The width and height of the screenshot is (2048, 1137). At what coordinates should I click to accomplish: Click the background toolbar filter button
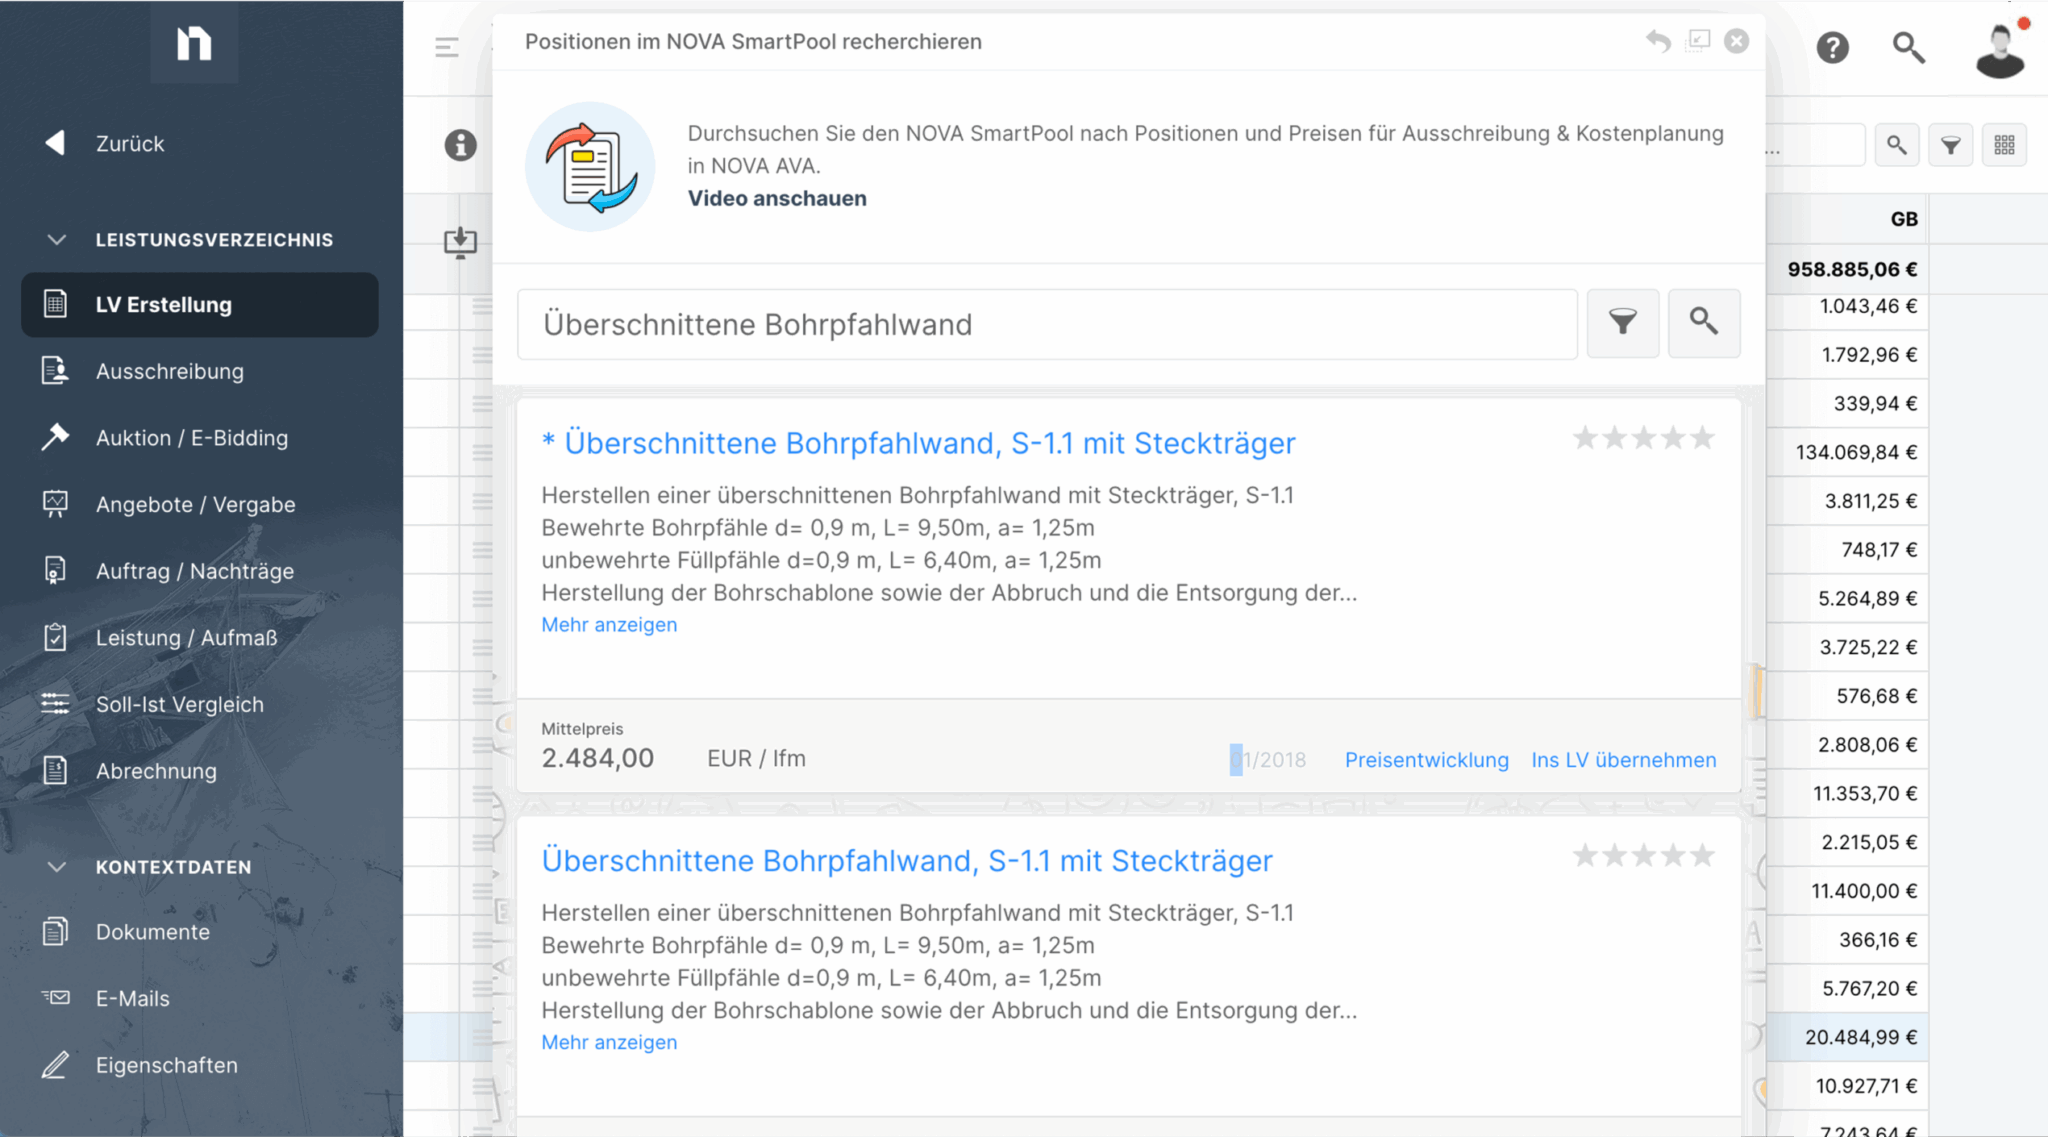(x=1950, y=145)
